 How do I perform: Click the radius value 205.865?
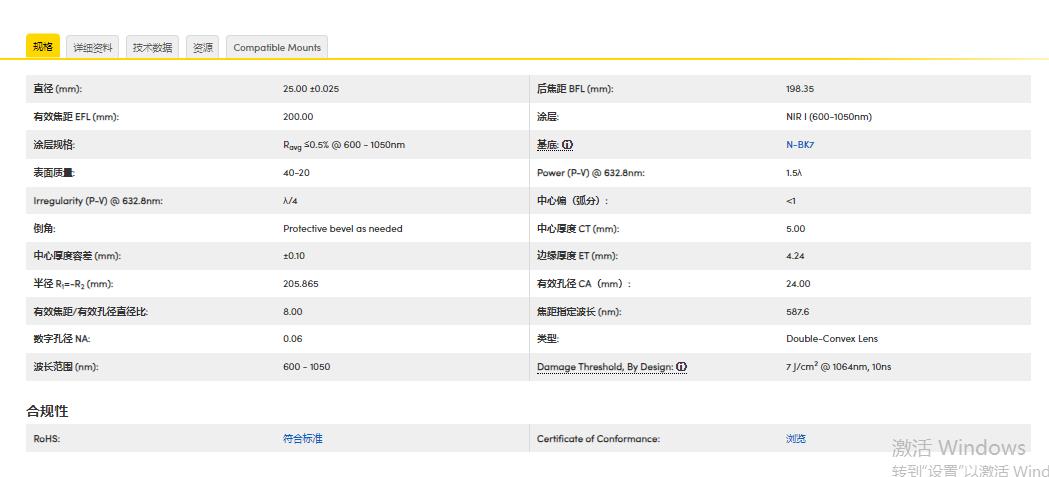click(x=300, y=284)
